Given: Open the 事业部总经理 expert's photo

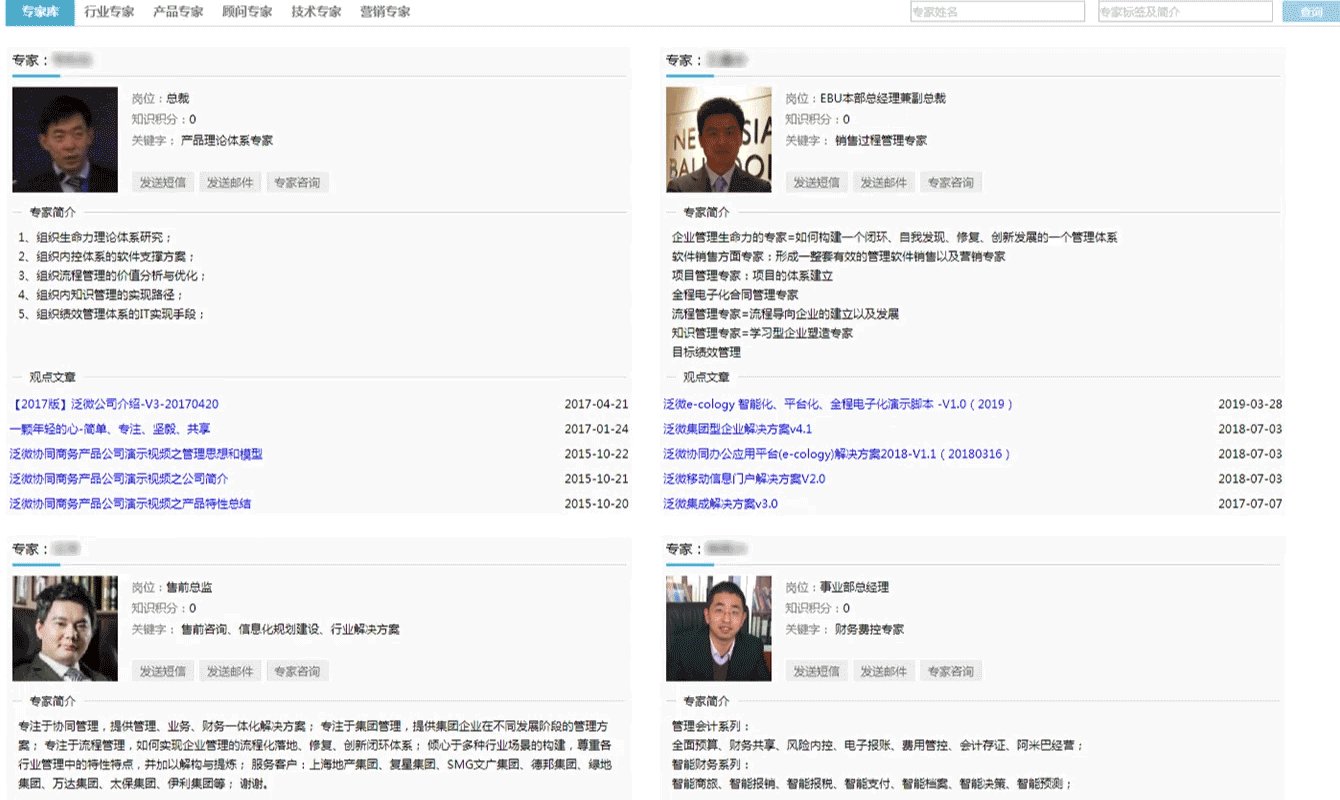Looking at the screenshot, I should coord(719,628).
